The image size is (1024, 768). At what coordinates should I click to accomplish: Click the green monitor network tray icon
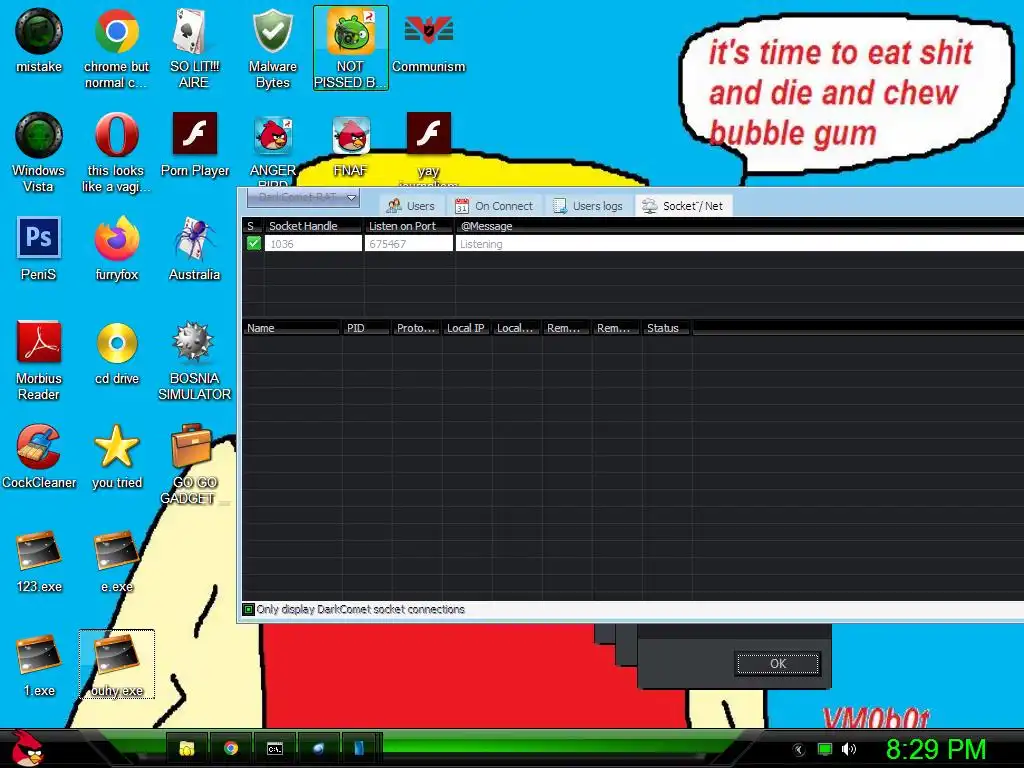pos(825,749)
